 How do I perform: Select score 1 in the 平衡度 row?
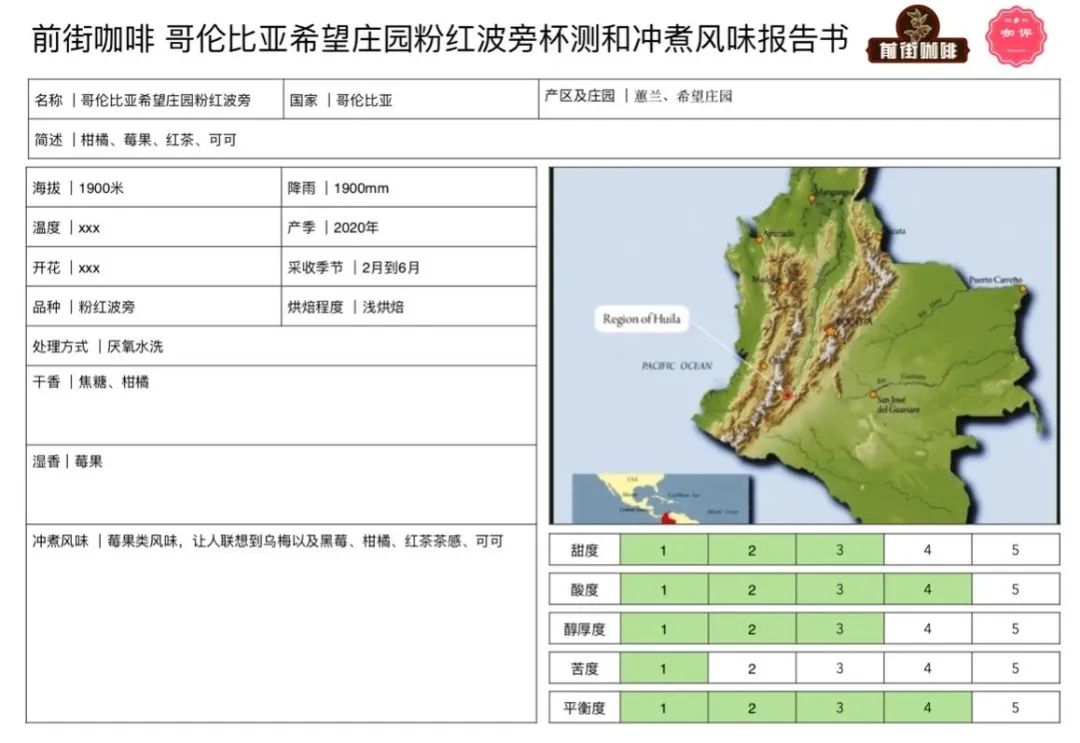pos(664,708)
